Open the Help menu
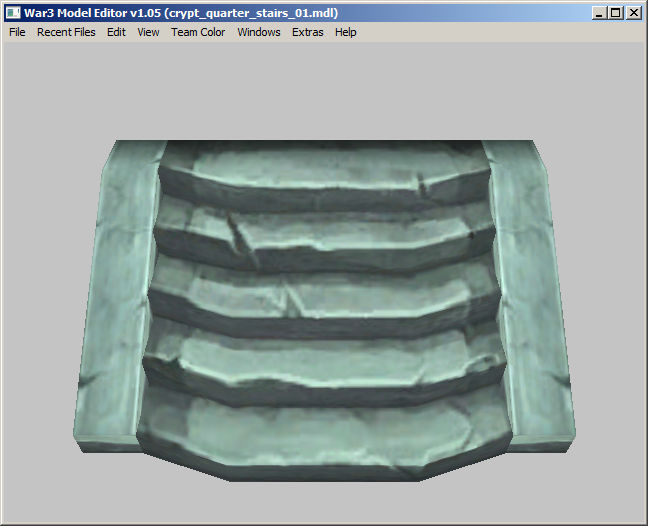 [x=345, y=32]
